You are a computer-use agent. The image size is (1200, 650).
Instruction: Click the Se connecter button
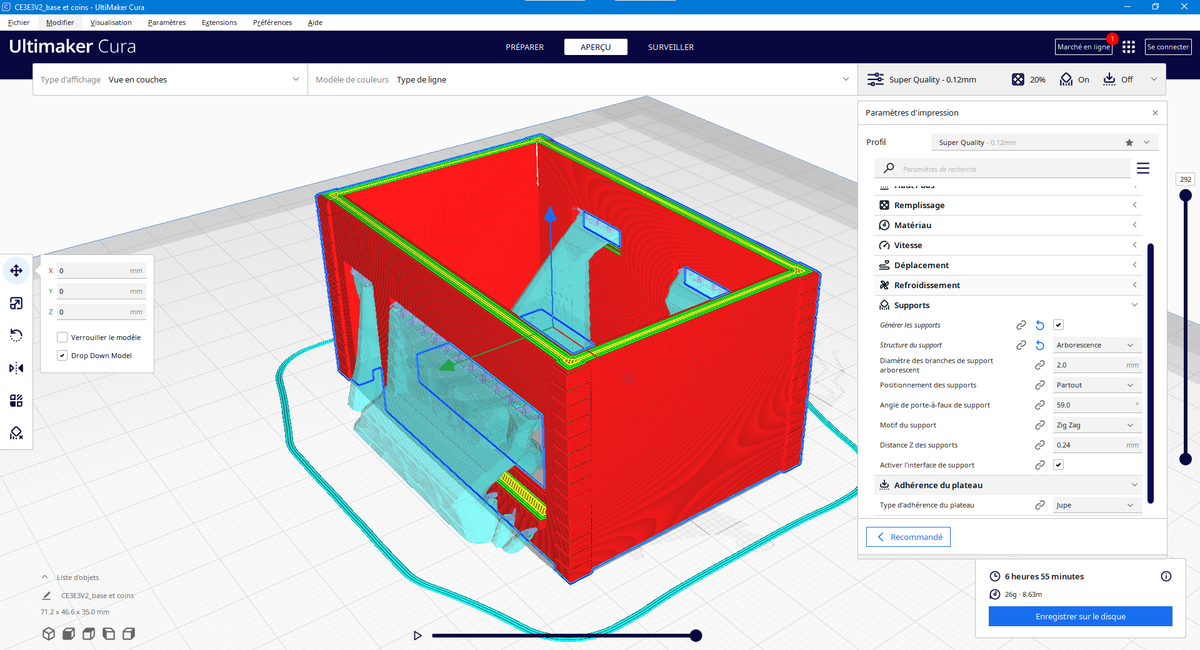click(x=1167, y=47)
